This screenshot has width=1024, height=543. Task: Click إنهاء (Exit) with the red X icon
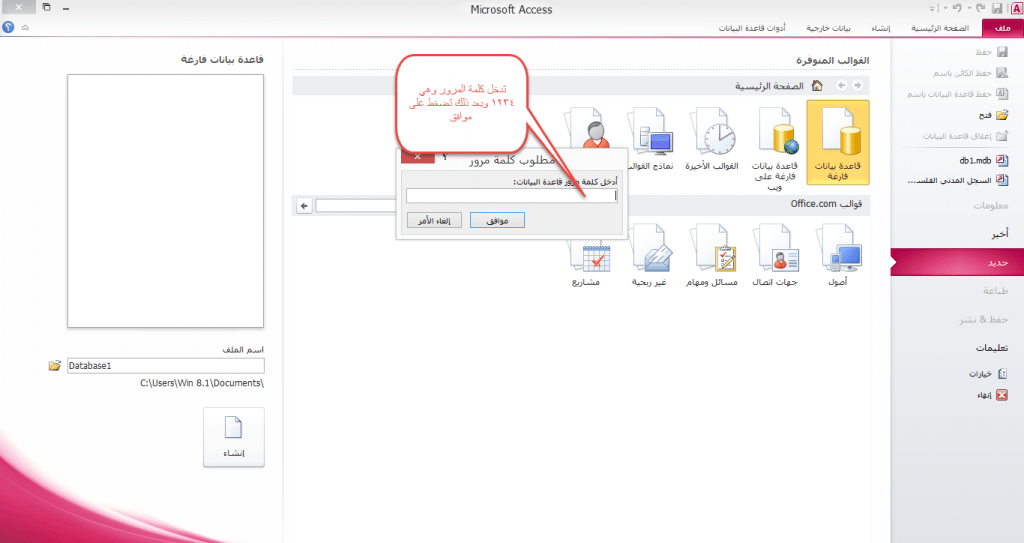click(992, 395)
